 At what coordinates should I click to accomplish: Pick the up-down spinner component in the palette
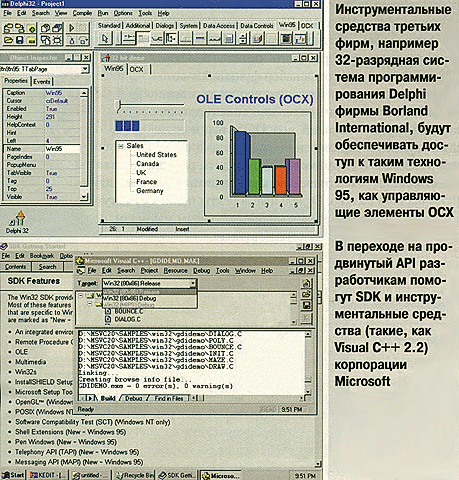tap(243, 39)
